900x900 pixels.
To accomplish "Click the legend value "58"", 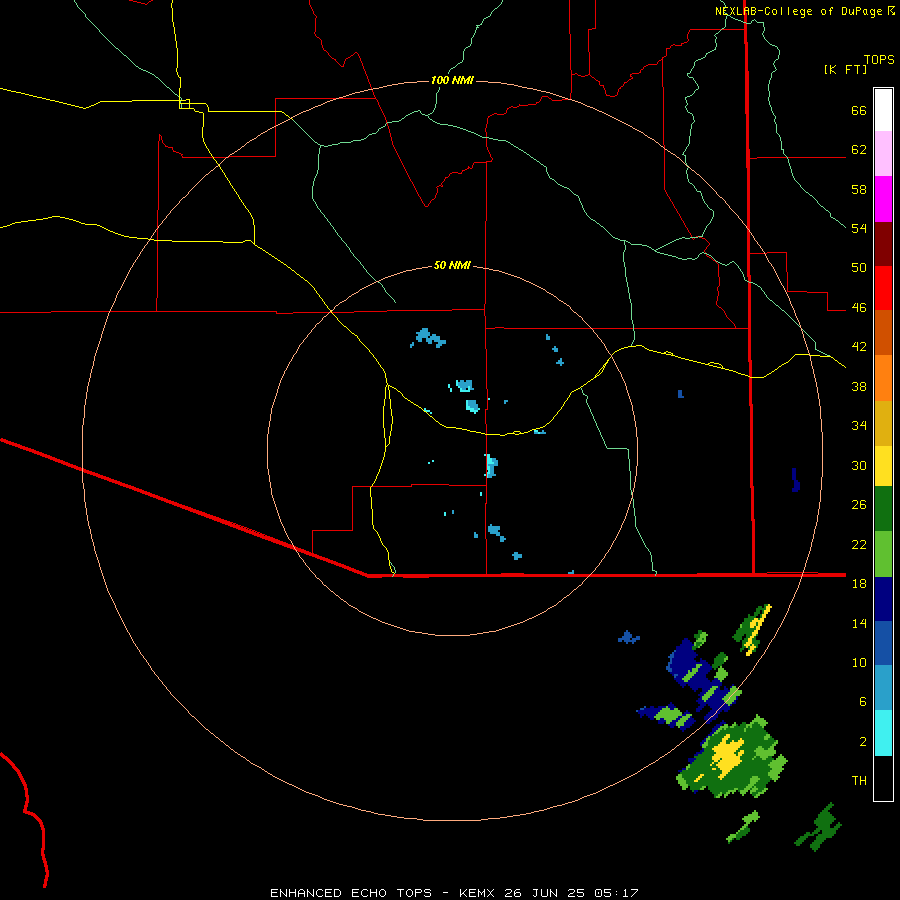I will [x=859, y=189].
